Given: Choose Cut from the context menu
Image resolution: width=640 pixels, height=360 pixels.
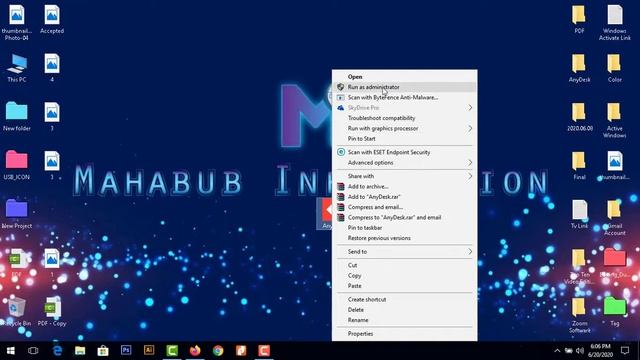Looking at the screenshot, I should point(404,265).
